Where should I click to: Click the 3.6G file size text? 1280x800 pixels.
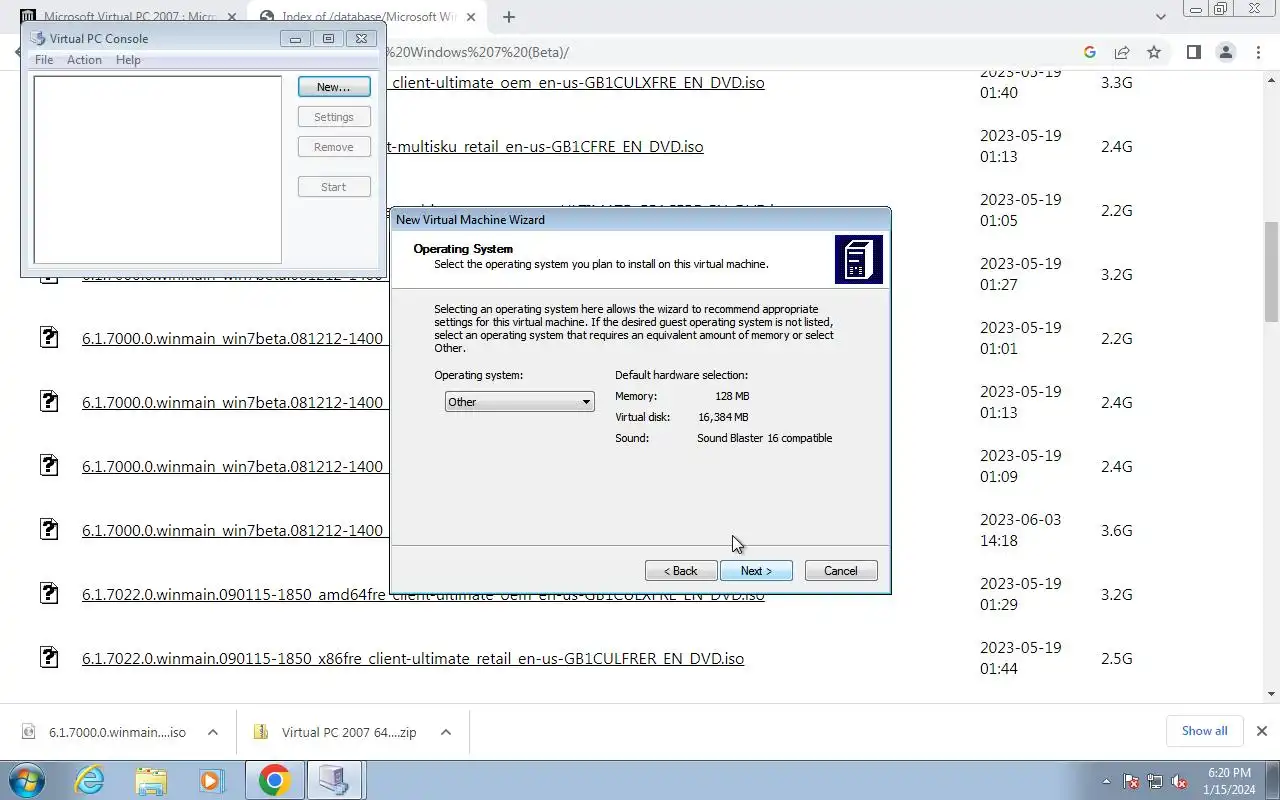point(1116,531)
